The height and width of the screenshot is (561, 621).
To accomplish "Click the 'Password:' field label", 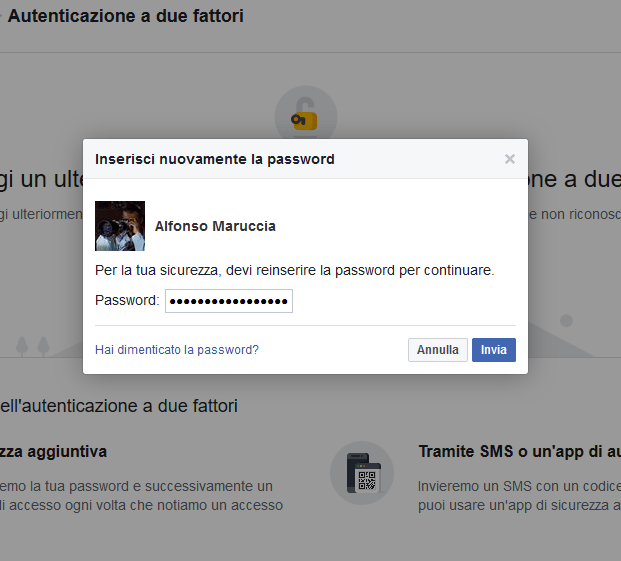I will [x=127, y=301].
